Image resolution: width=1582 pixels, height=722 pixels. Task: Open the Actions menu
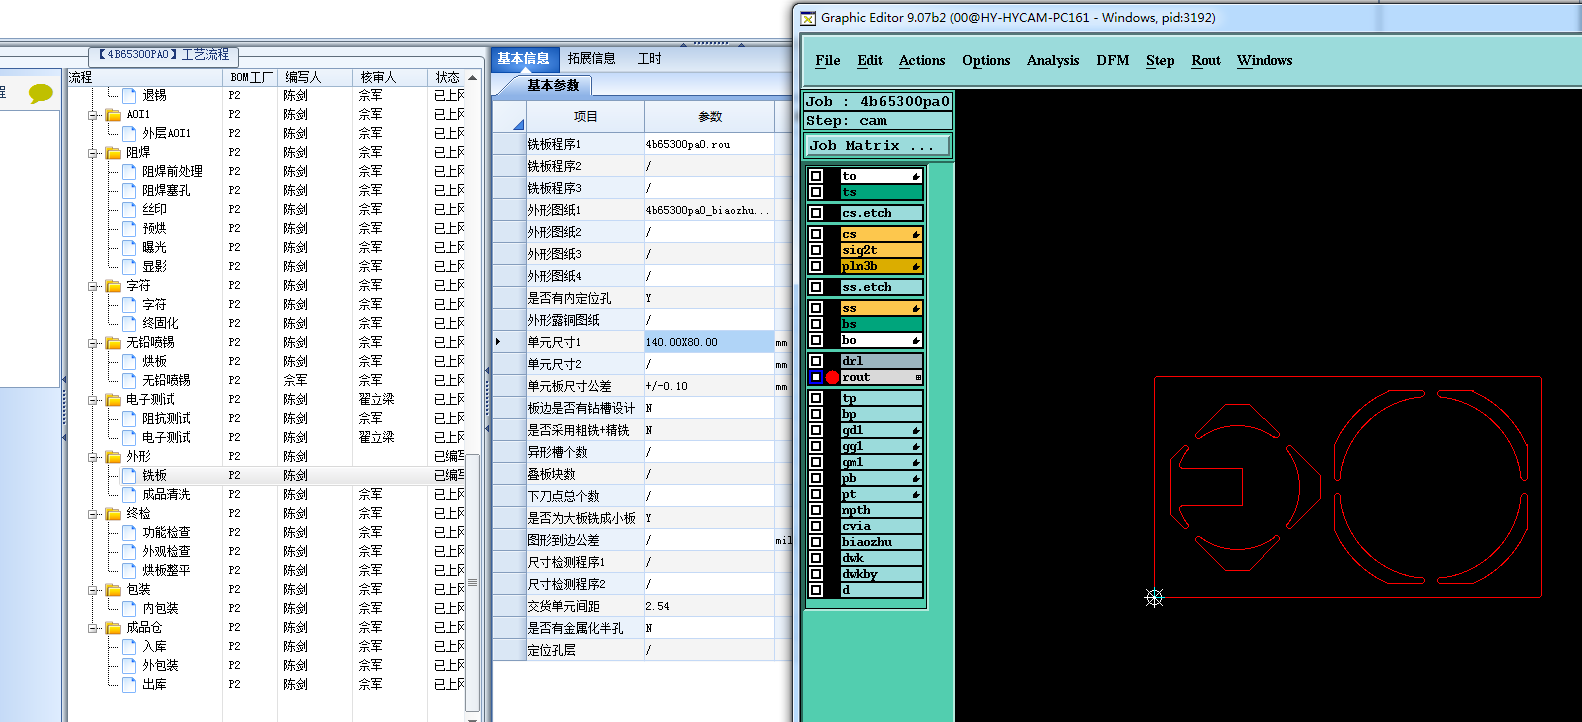(x=922, y=61)
